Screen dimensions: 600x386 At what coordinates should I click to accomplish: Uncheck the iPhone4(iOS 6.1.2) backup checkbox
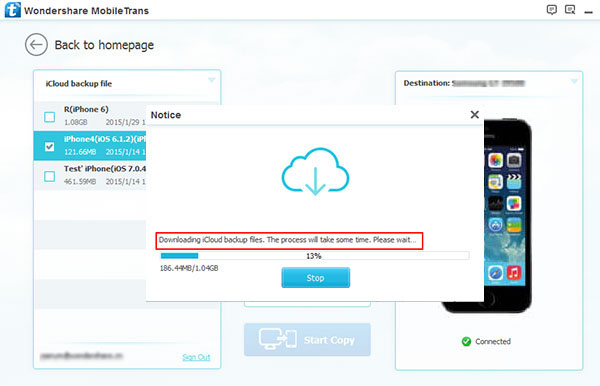click(x=49, y=147)
